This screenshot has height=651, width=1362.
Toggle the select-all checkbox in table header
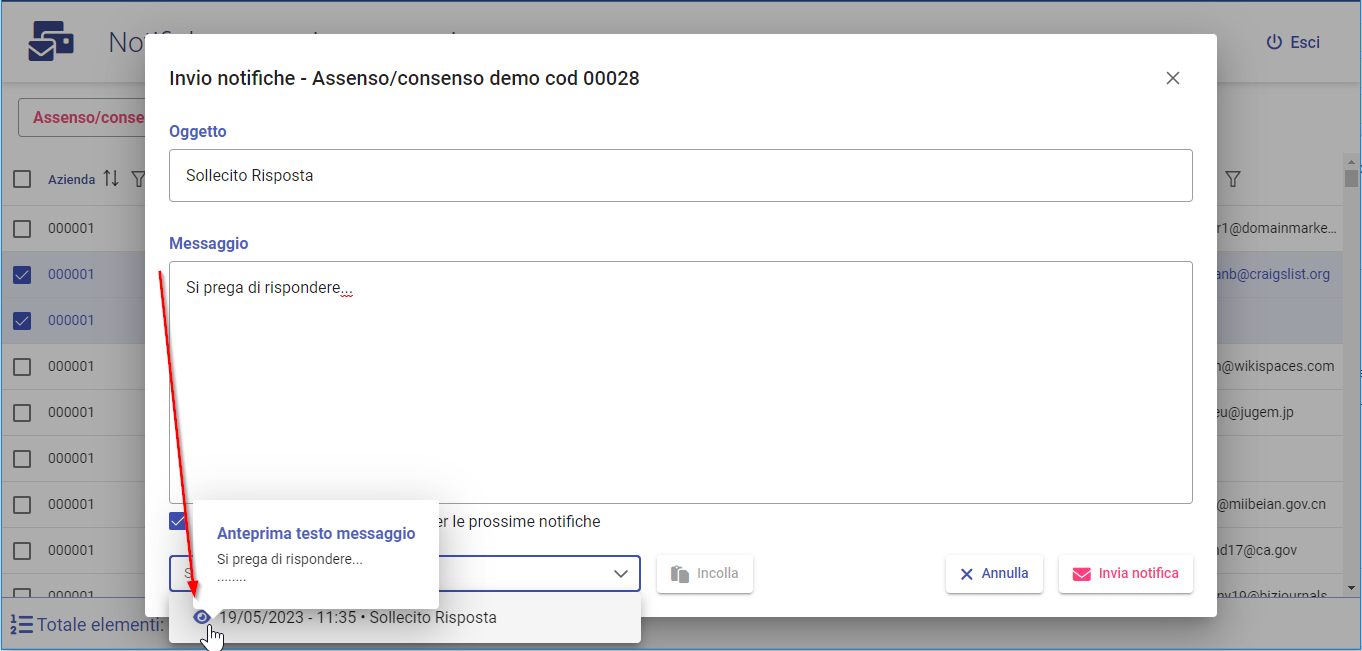pyautogui.click(x=22, y=179)
